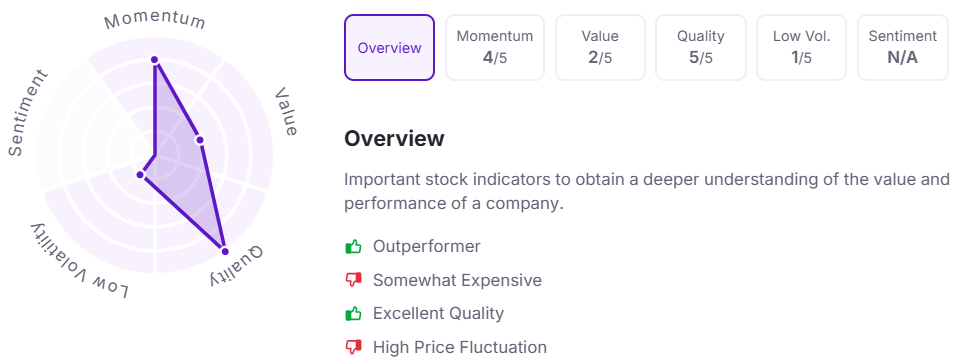Open the Quality 5/5 tab
This screenshot has height=361, width=967.
pyautogui.click(x=701, y=48)
